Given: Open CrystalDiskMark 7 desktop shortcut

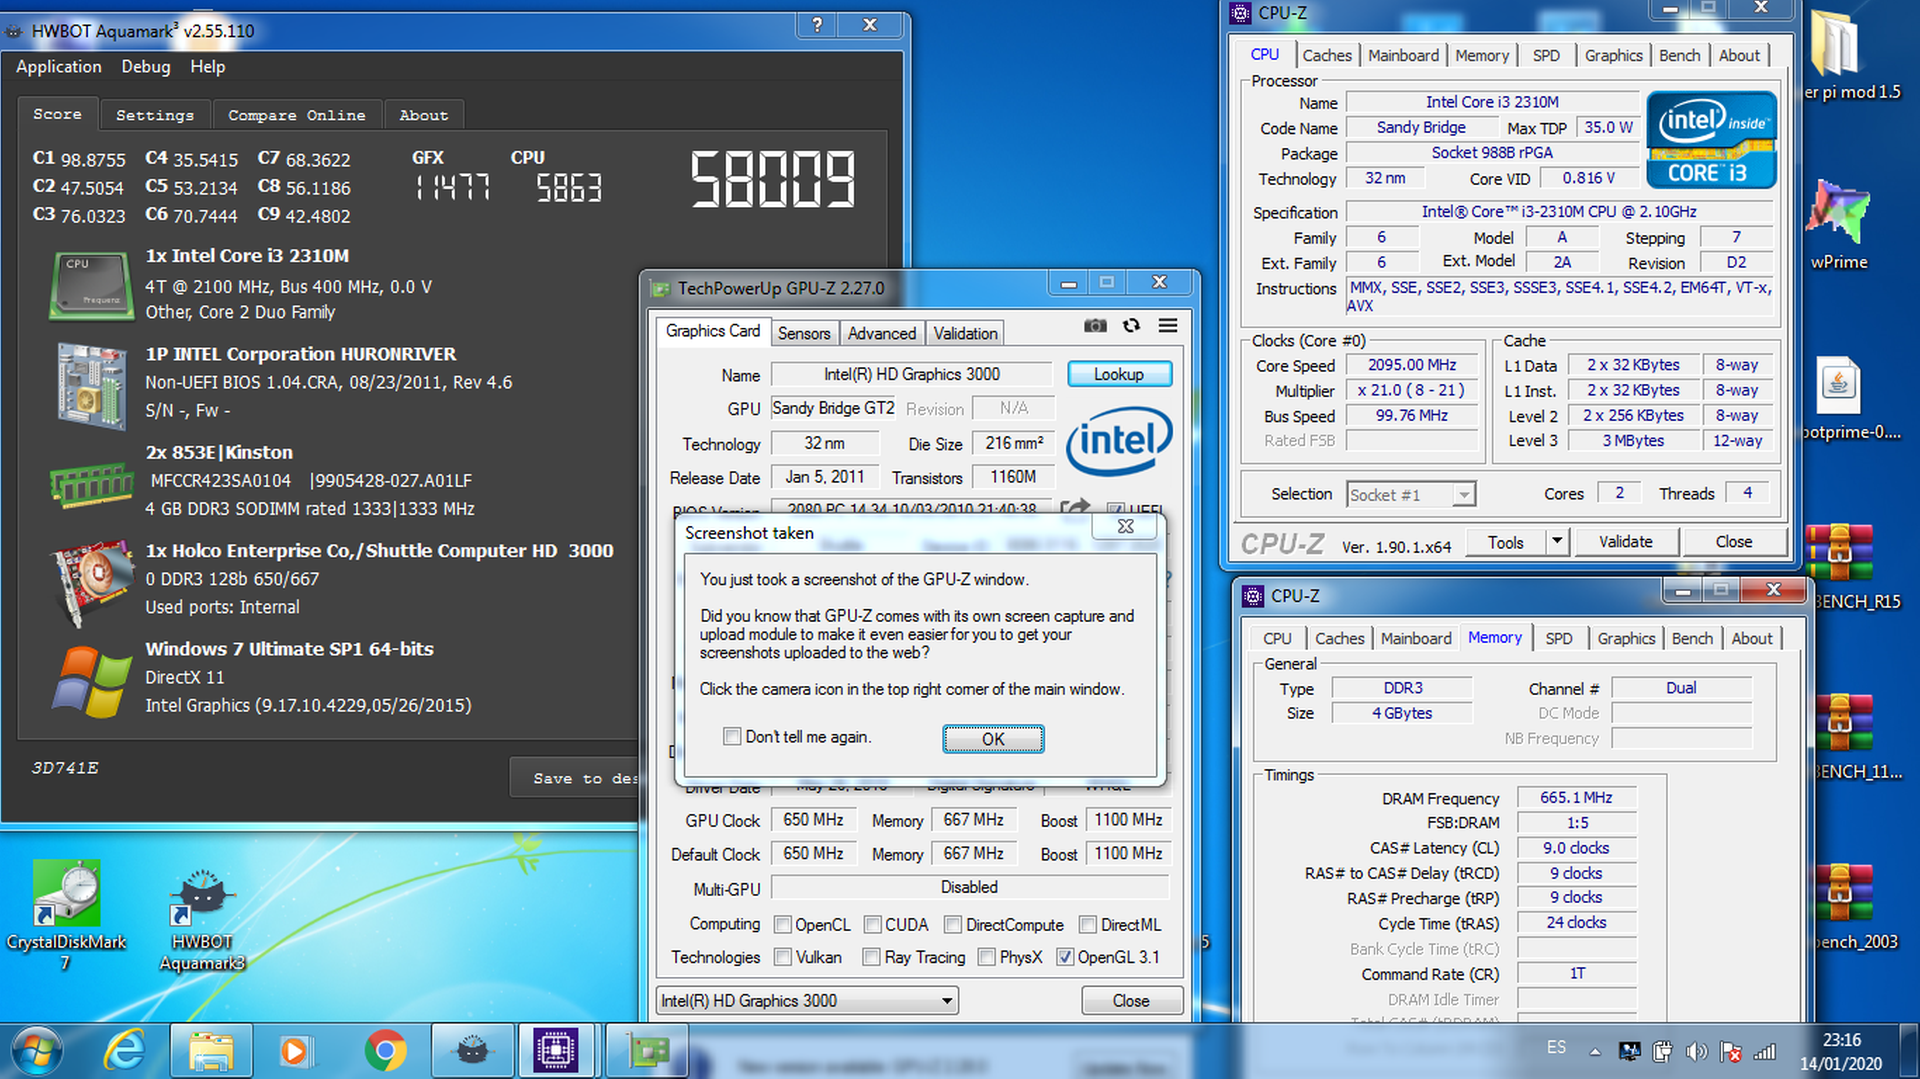Looking at the screenshot, I should coord(66,915).
